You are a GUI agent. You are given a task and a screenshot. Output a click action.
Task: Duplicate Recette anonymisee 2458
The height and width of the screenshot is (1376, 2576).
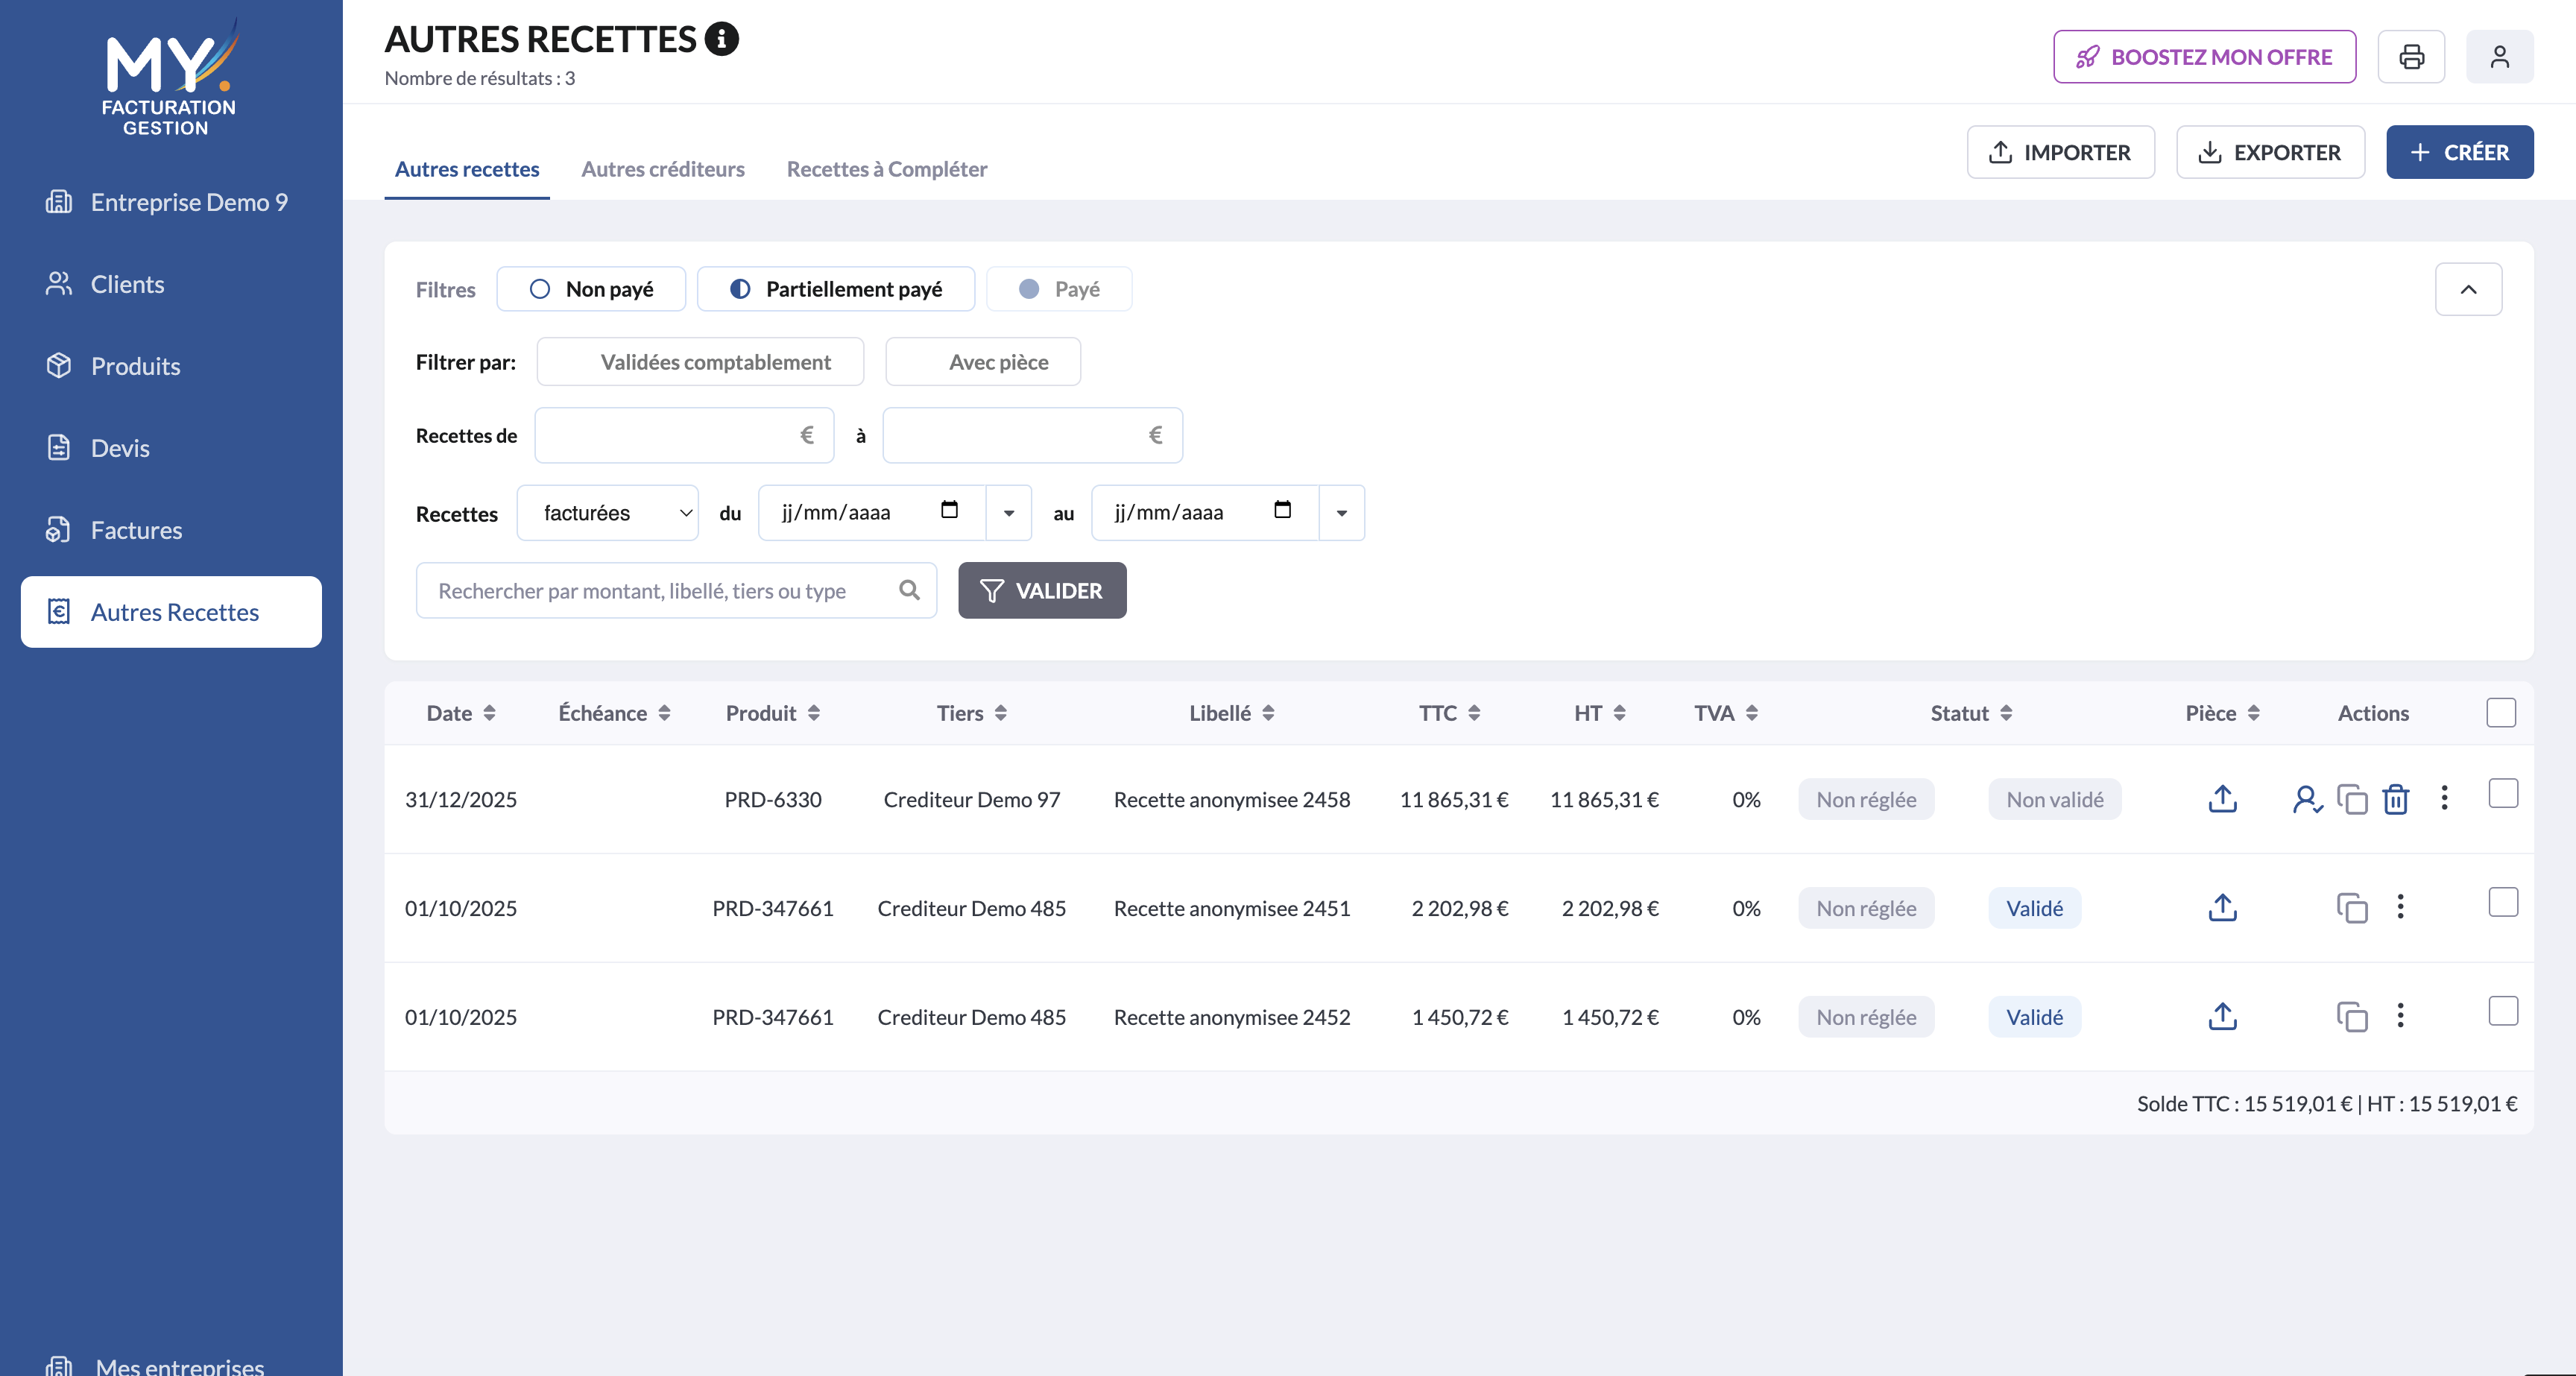click(x=2352, y=799)
